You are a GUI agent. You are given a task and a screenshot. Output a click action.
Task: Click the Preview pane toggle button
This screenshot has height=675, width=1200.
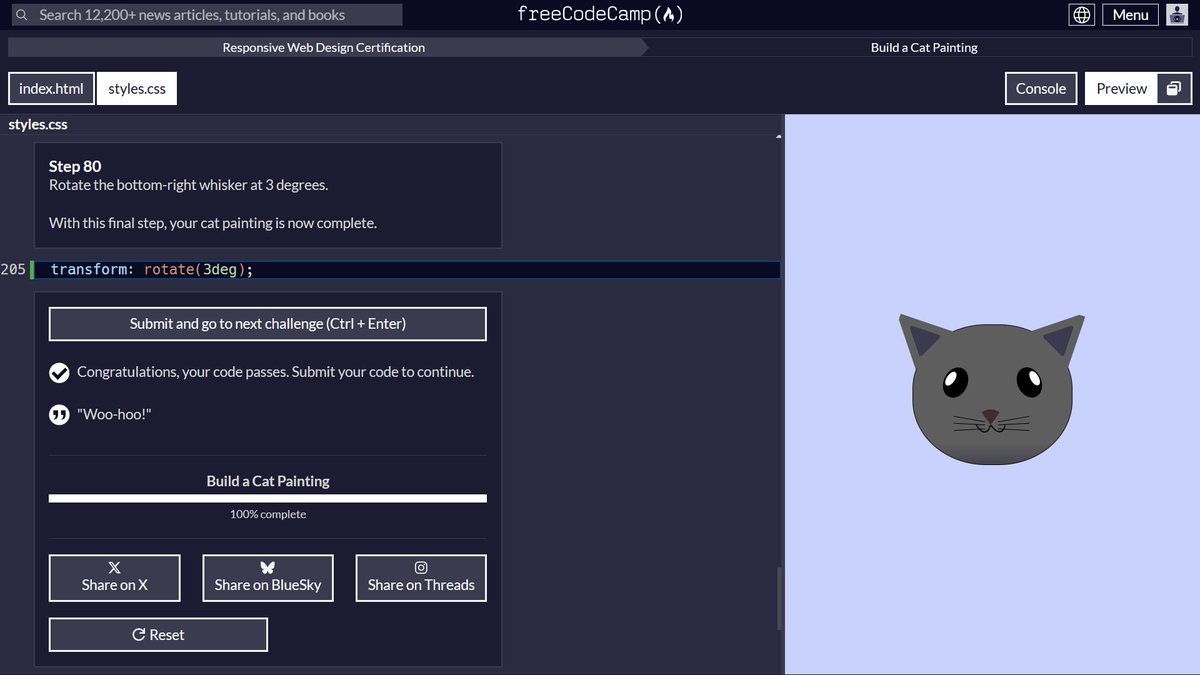click(x=1121, y=88)
